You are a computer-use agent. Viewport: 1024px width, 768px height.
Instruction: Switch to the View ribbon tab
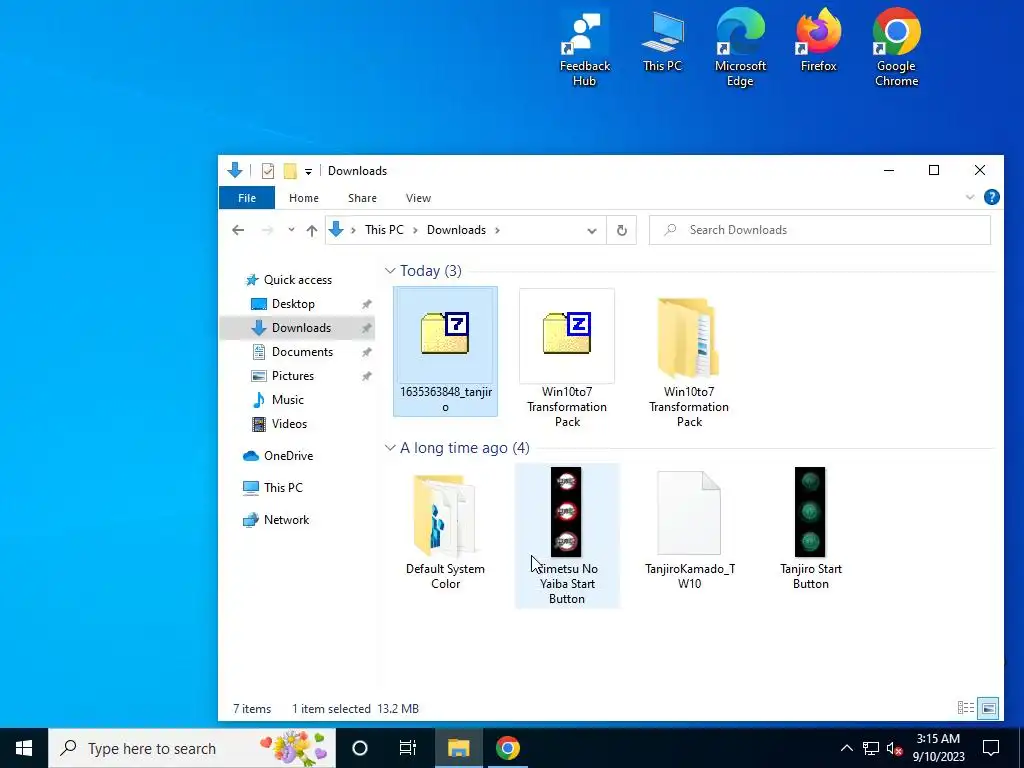coord(418,198)
